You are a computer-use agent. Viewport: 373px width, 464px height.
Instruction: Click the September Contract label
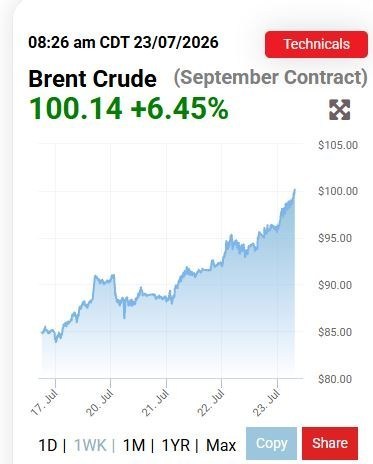[271, 78]
